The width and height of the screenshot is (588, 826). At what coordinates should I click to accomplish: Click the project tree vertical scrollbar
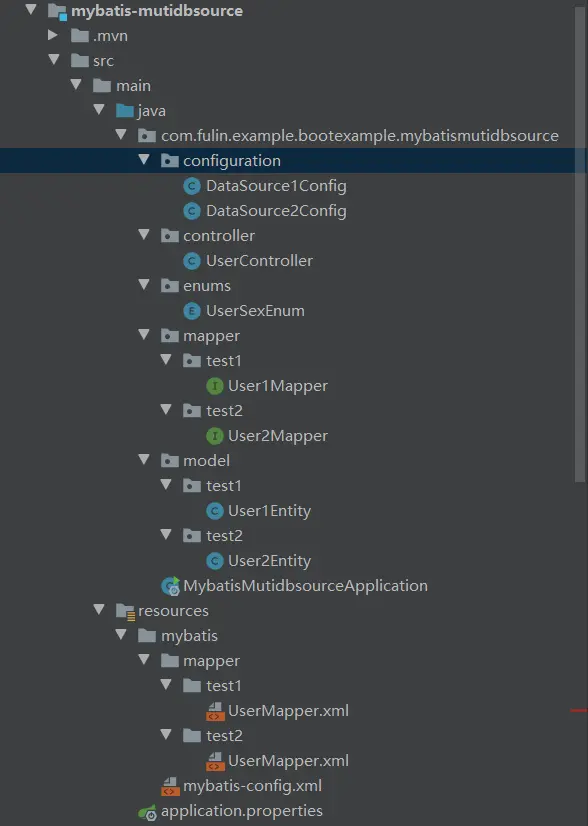point(580,242)
